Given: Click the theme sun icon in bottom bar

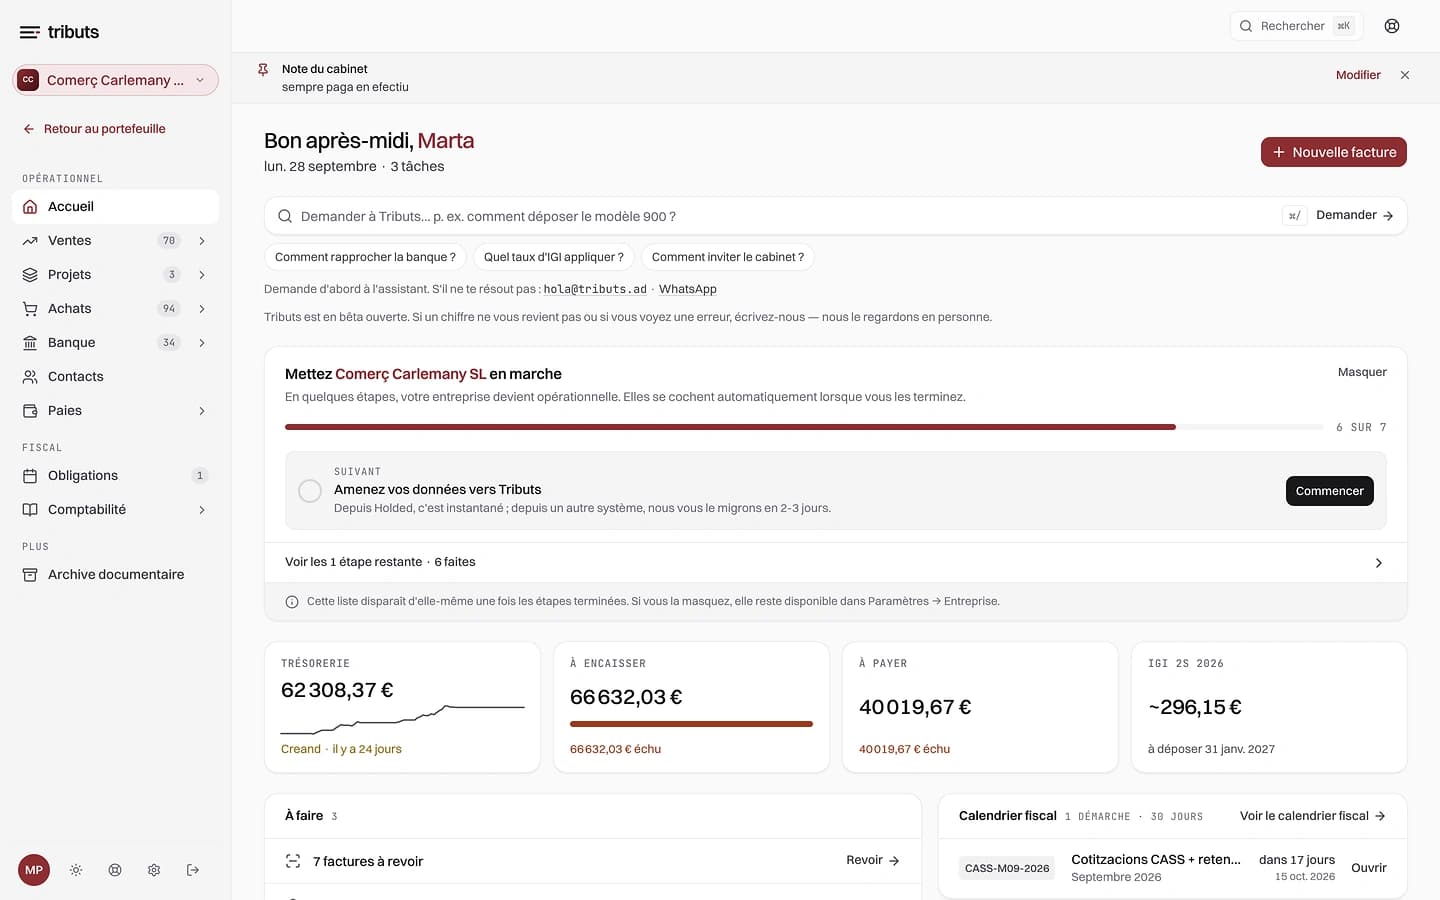Looking at the screenshot, I should click(76, 870).
